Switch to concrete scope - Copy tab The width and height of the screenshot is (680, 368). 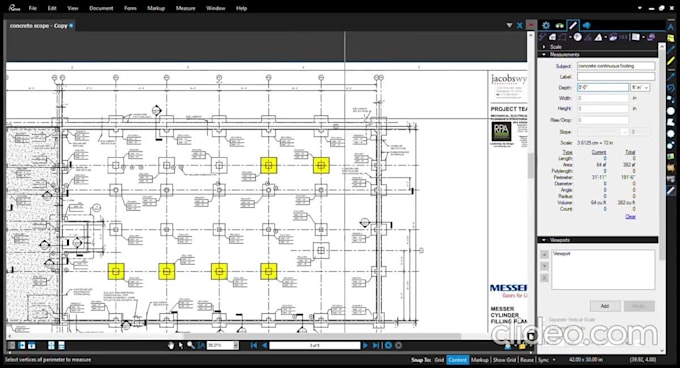click(38, 26)
